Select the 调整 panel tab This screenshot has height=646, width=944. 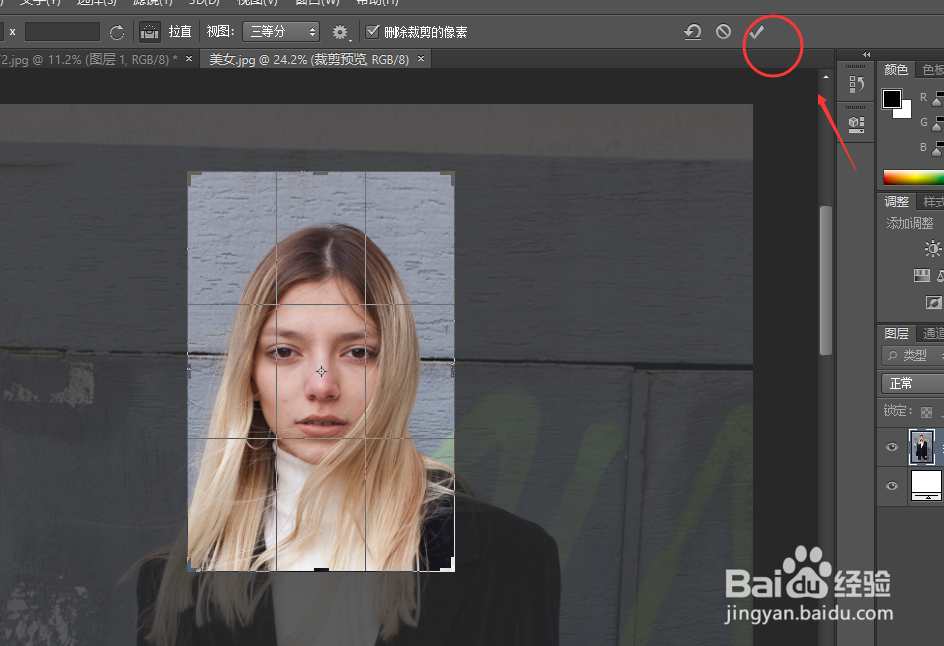pyautogui.click(x=896, y=201)
